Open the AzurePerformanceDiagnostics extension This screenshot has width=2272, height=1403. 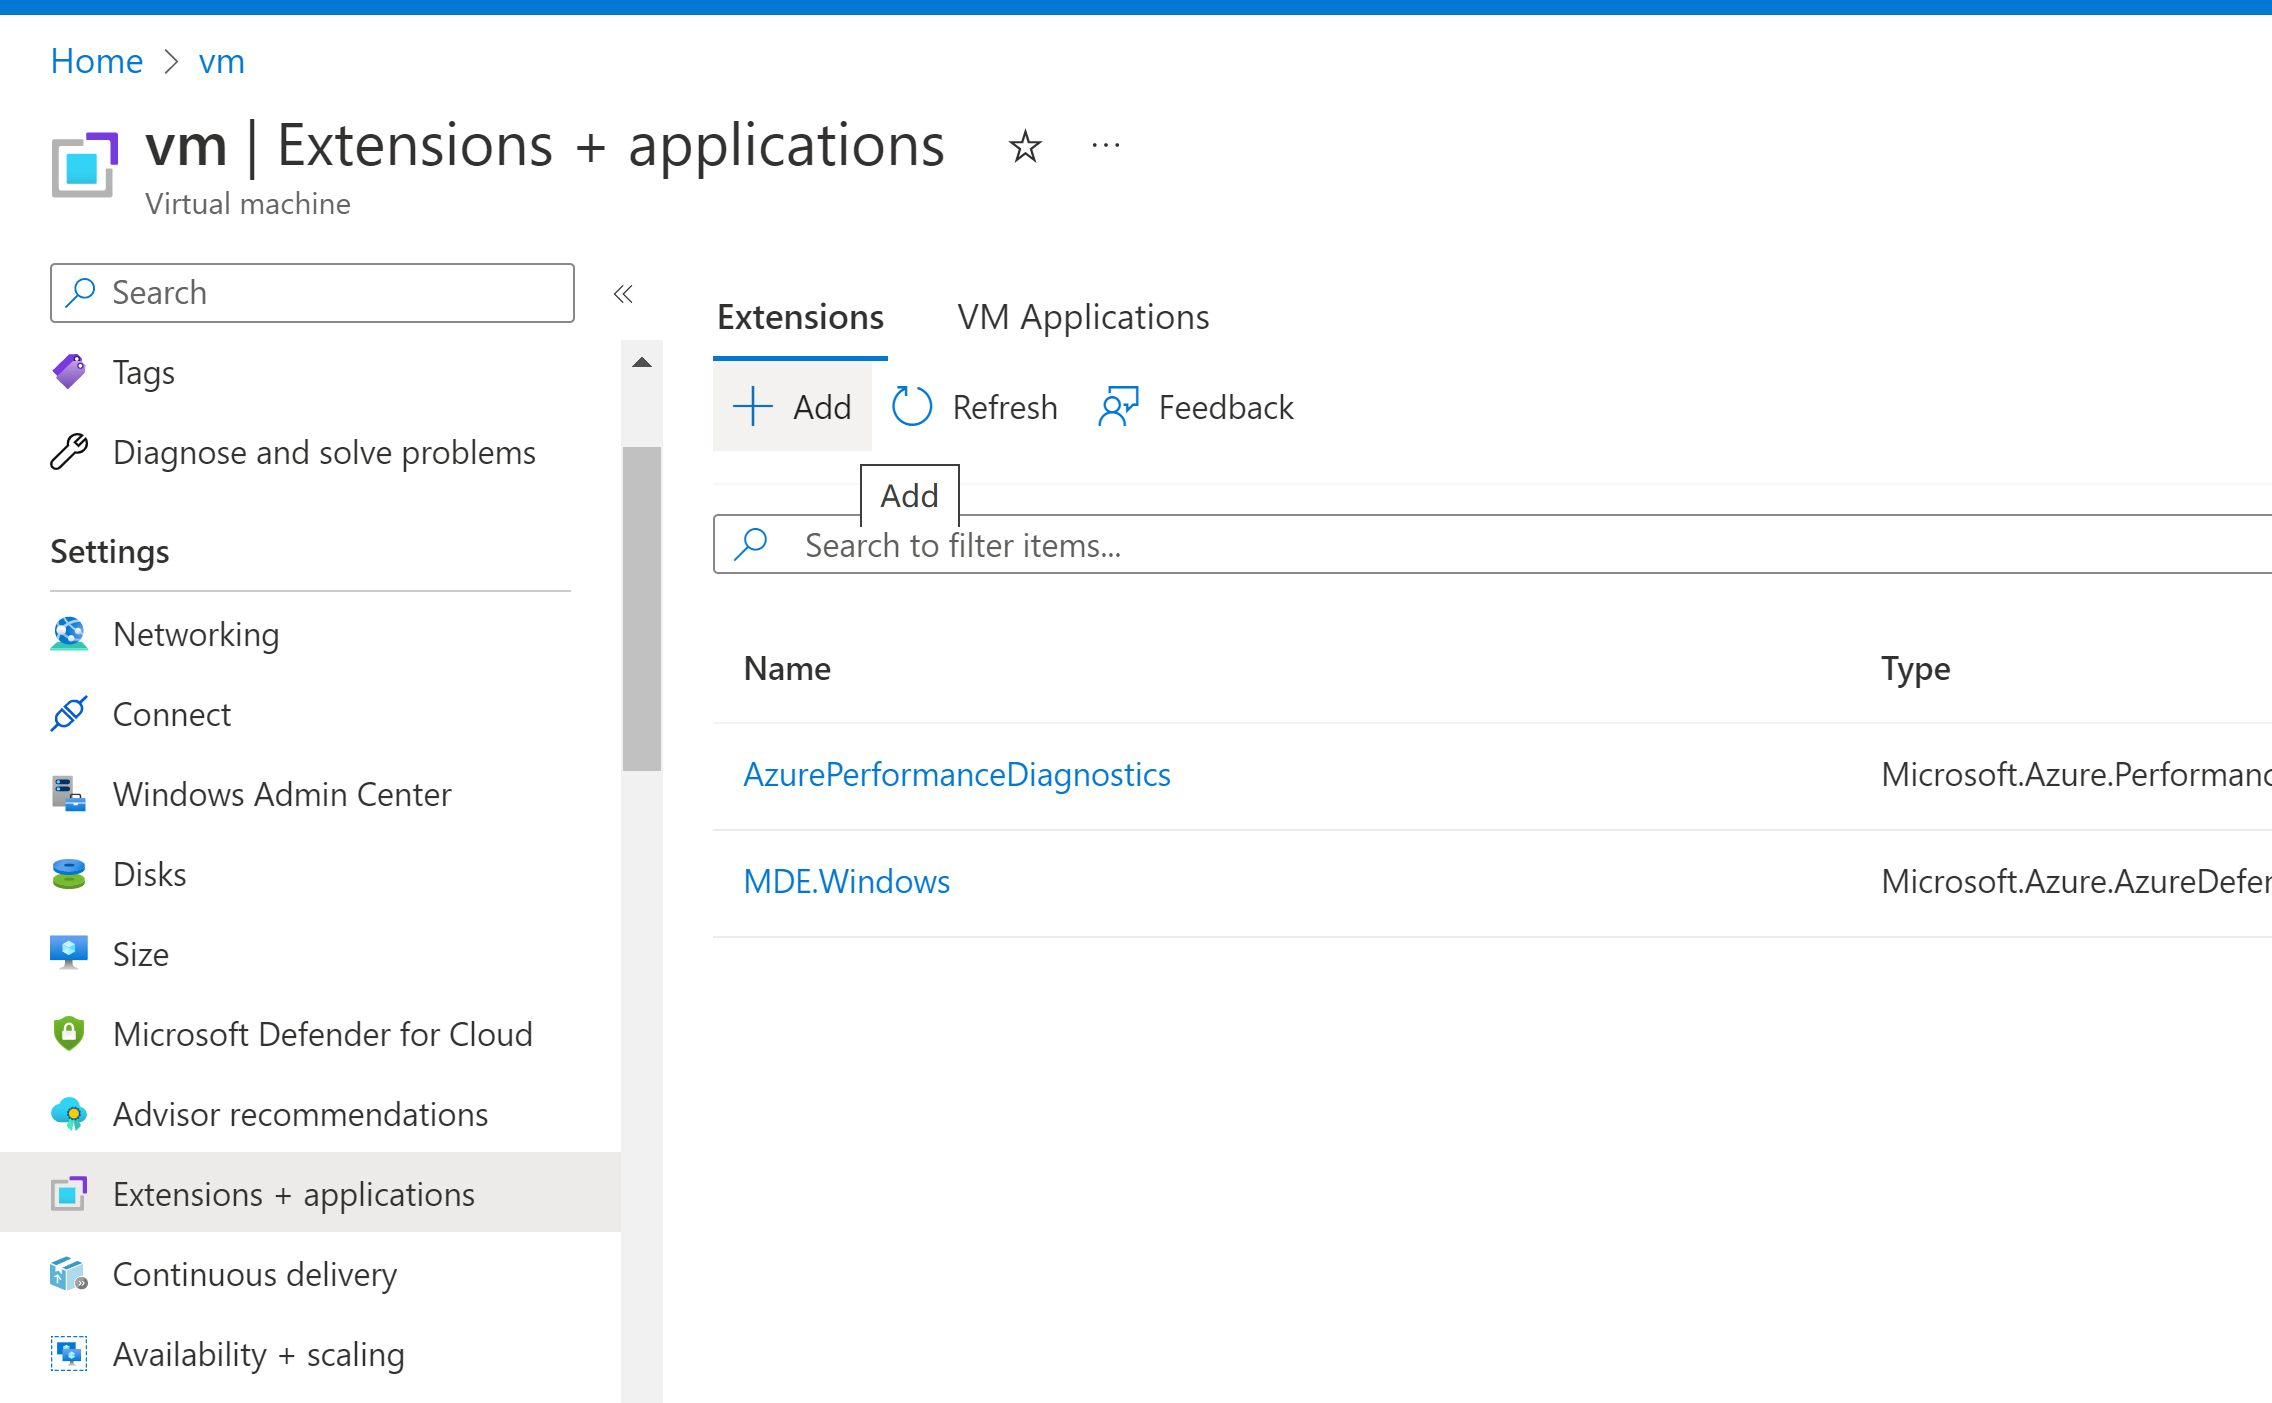click(957, 774)
